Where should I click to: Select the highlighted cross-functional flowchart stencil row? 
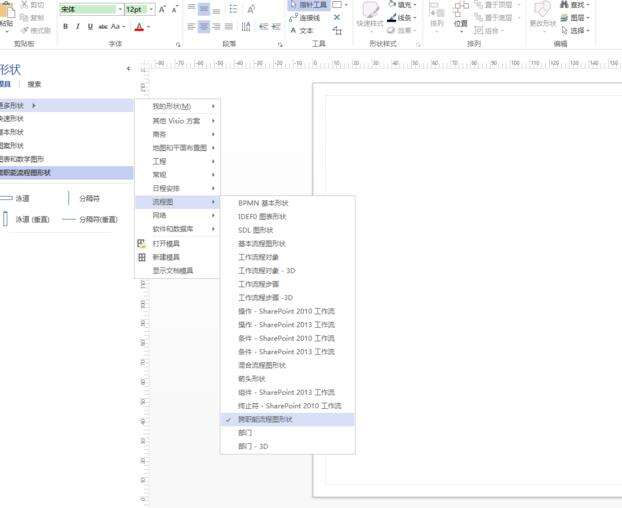[x=66, y=173]
